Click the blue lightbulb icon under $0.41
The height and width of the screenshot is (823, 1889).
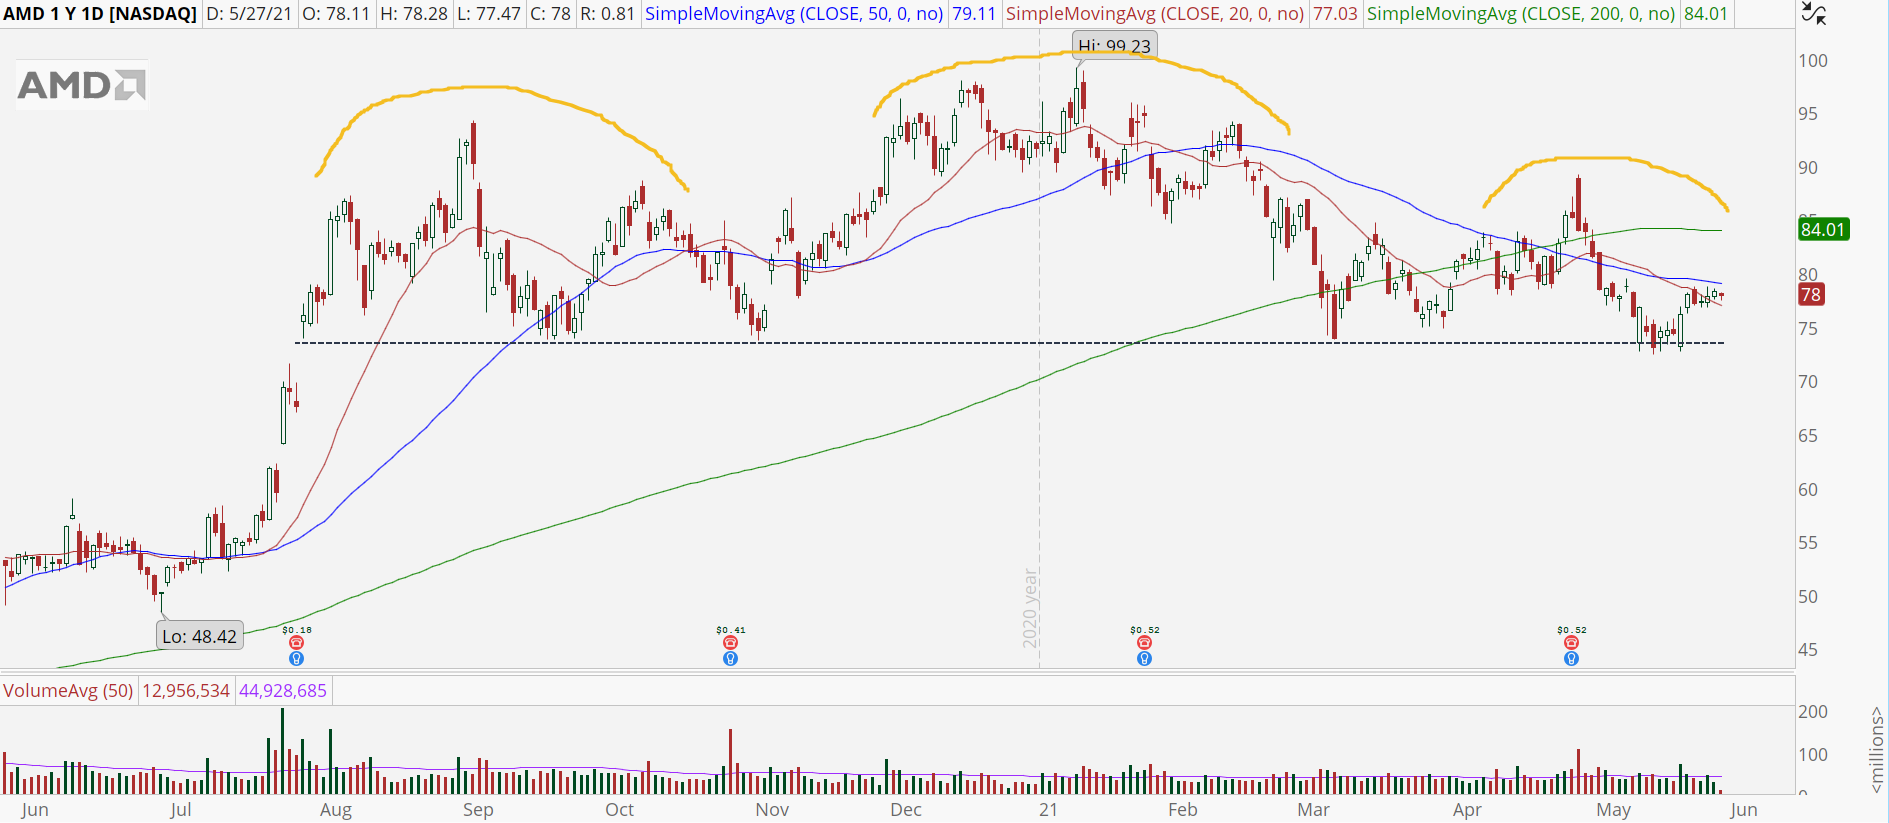pyautogui.click(x=731, y=658)
